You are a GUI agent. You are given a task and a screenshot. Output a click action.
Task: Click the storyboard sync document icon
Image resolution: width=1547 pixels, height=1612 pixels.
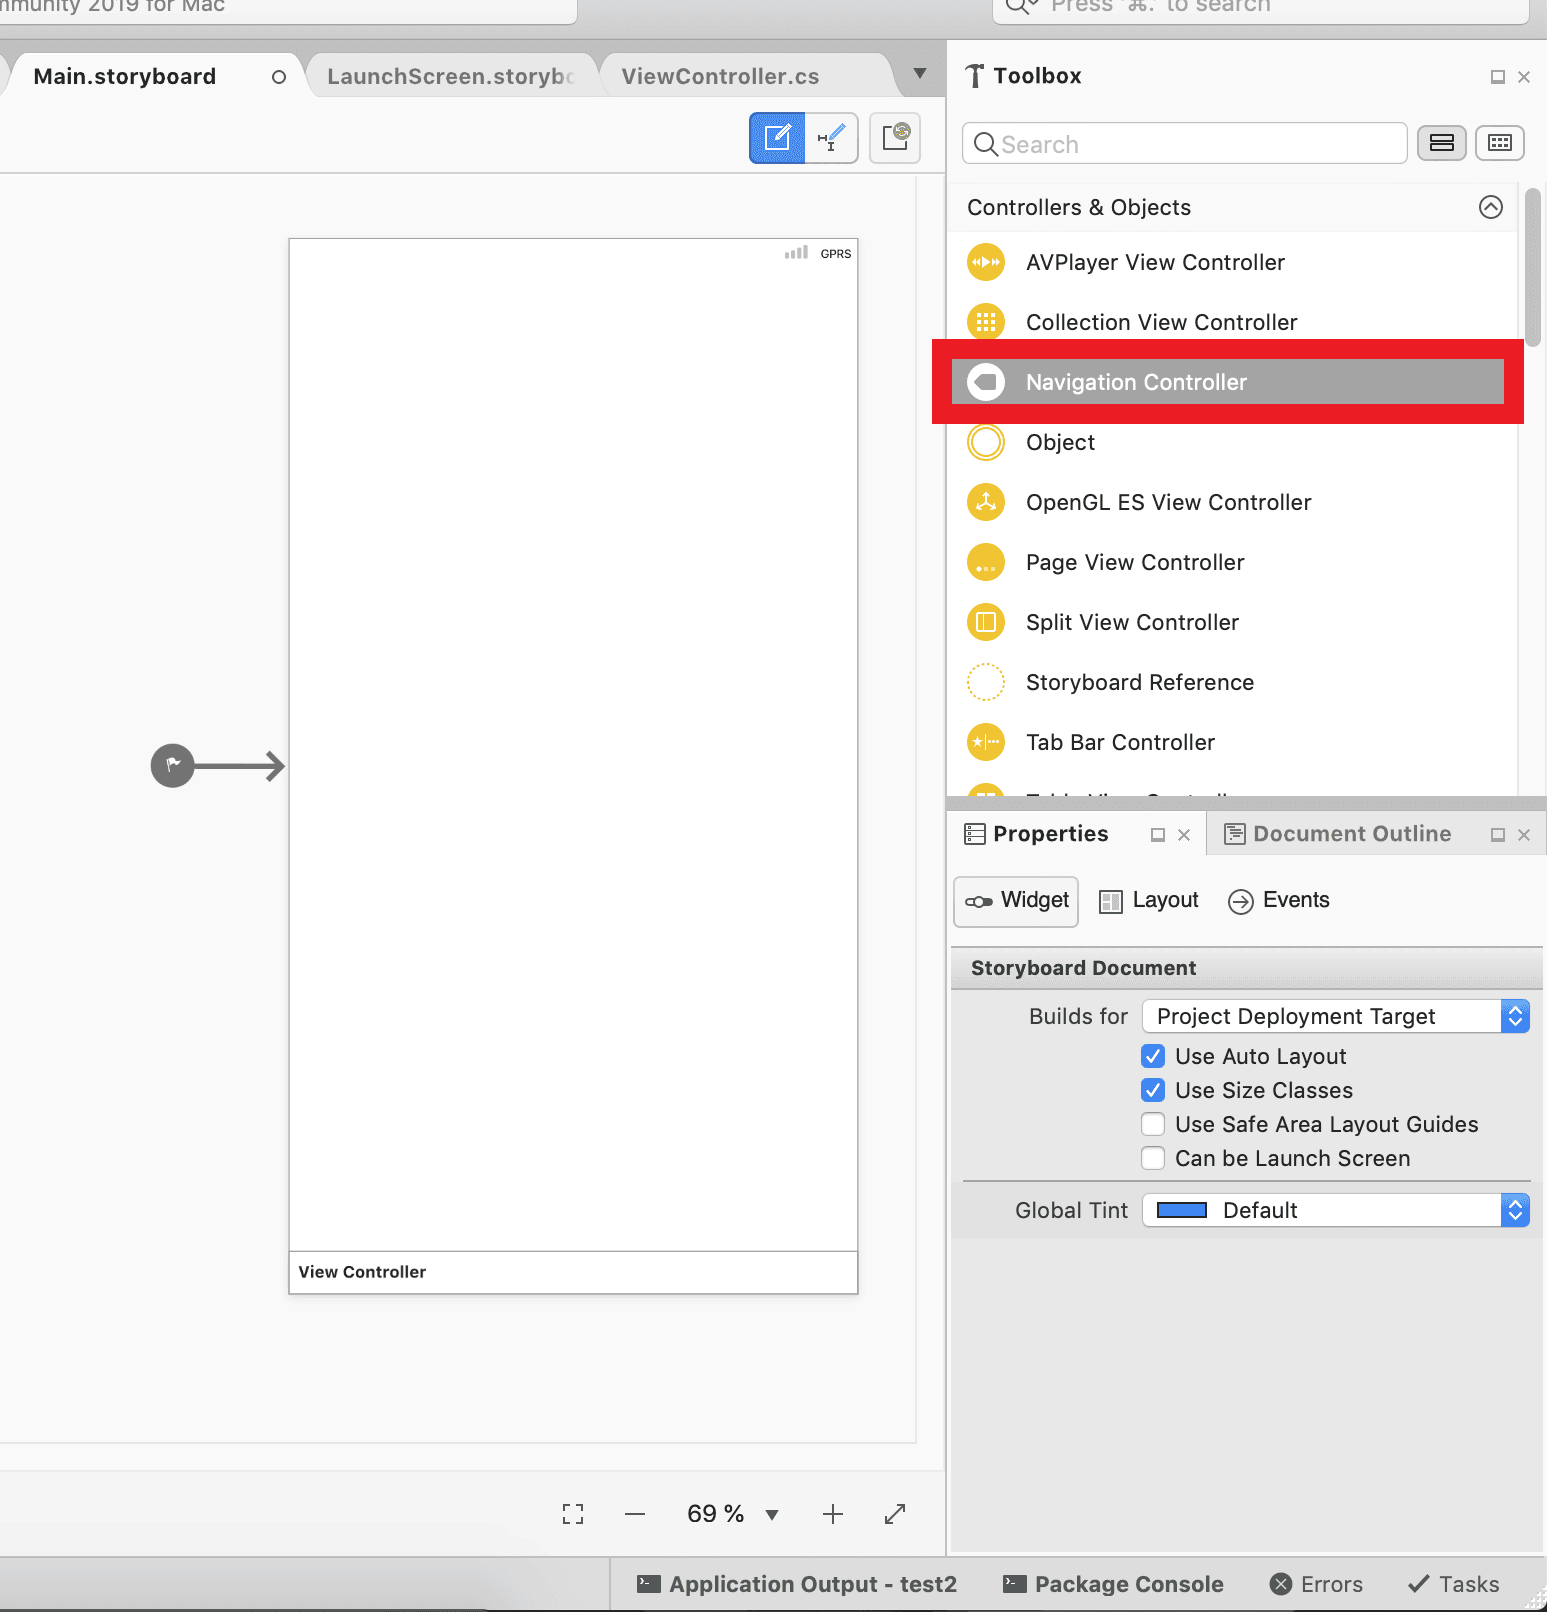895,138
